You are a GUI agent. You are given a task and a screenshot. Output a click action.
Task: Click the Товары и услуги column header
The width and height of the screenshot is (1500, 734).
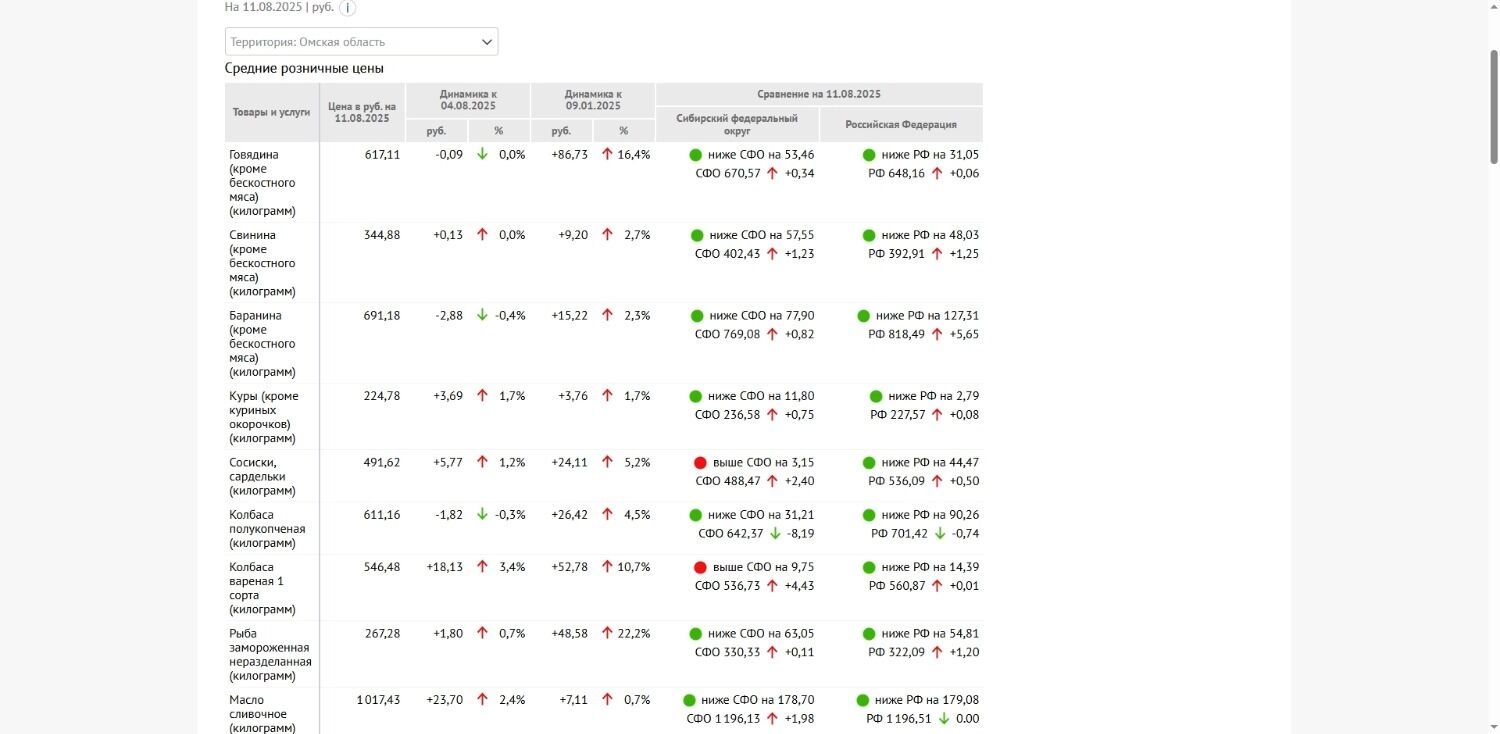pyautogui.click(x=271, y=112)
